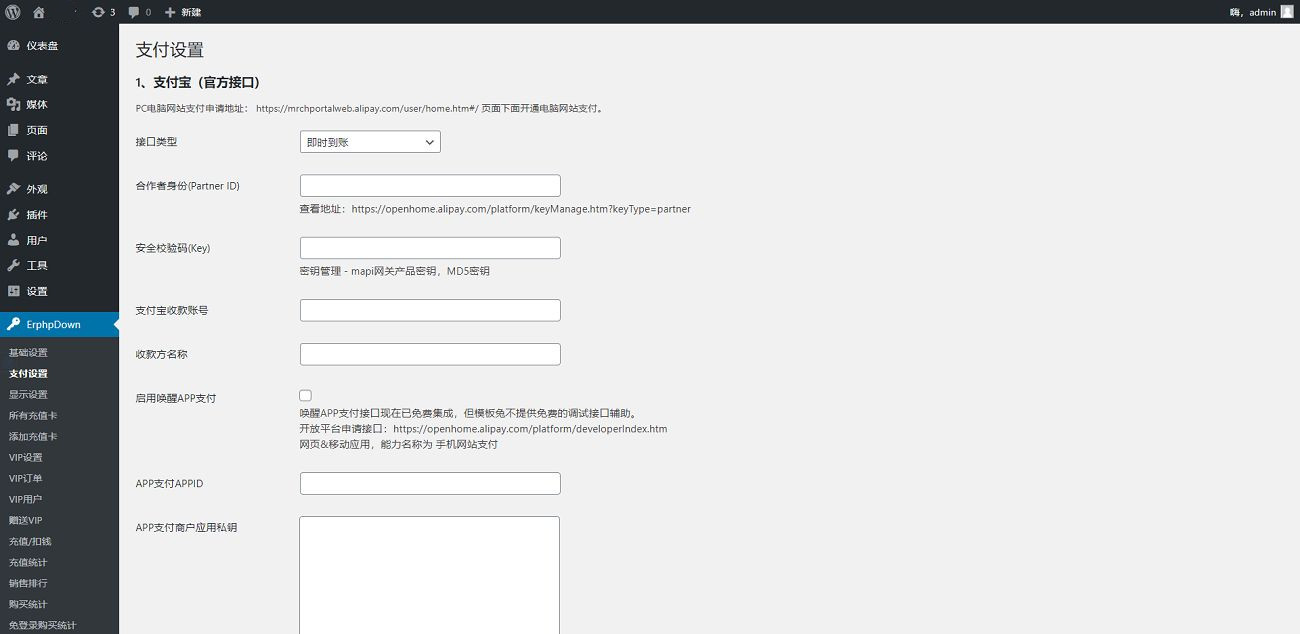
Task: Click the keyManage.htm?keyType=partner URL text
Action: [x=521, y=209]
